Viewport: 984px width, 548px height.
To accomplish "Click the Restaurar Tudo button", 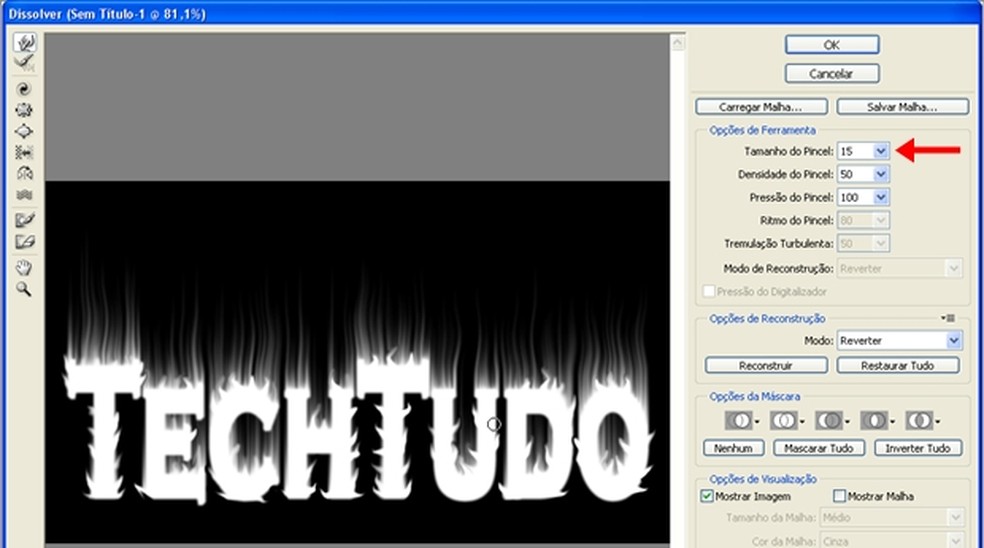I will pos(898,365).
